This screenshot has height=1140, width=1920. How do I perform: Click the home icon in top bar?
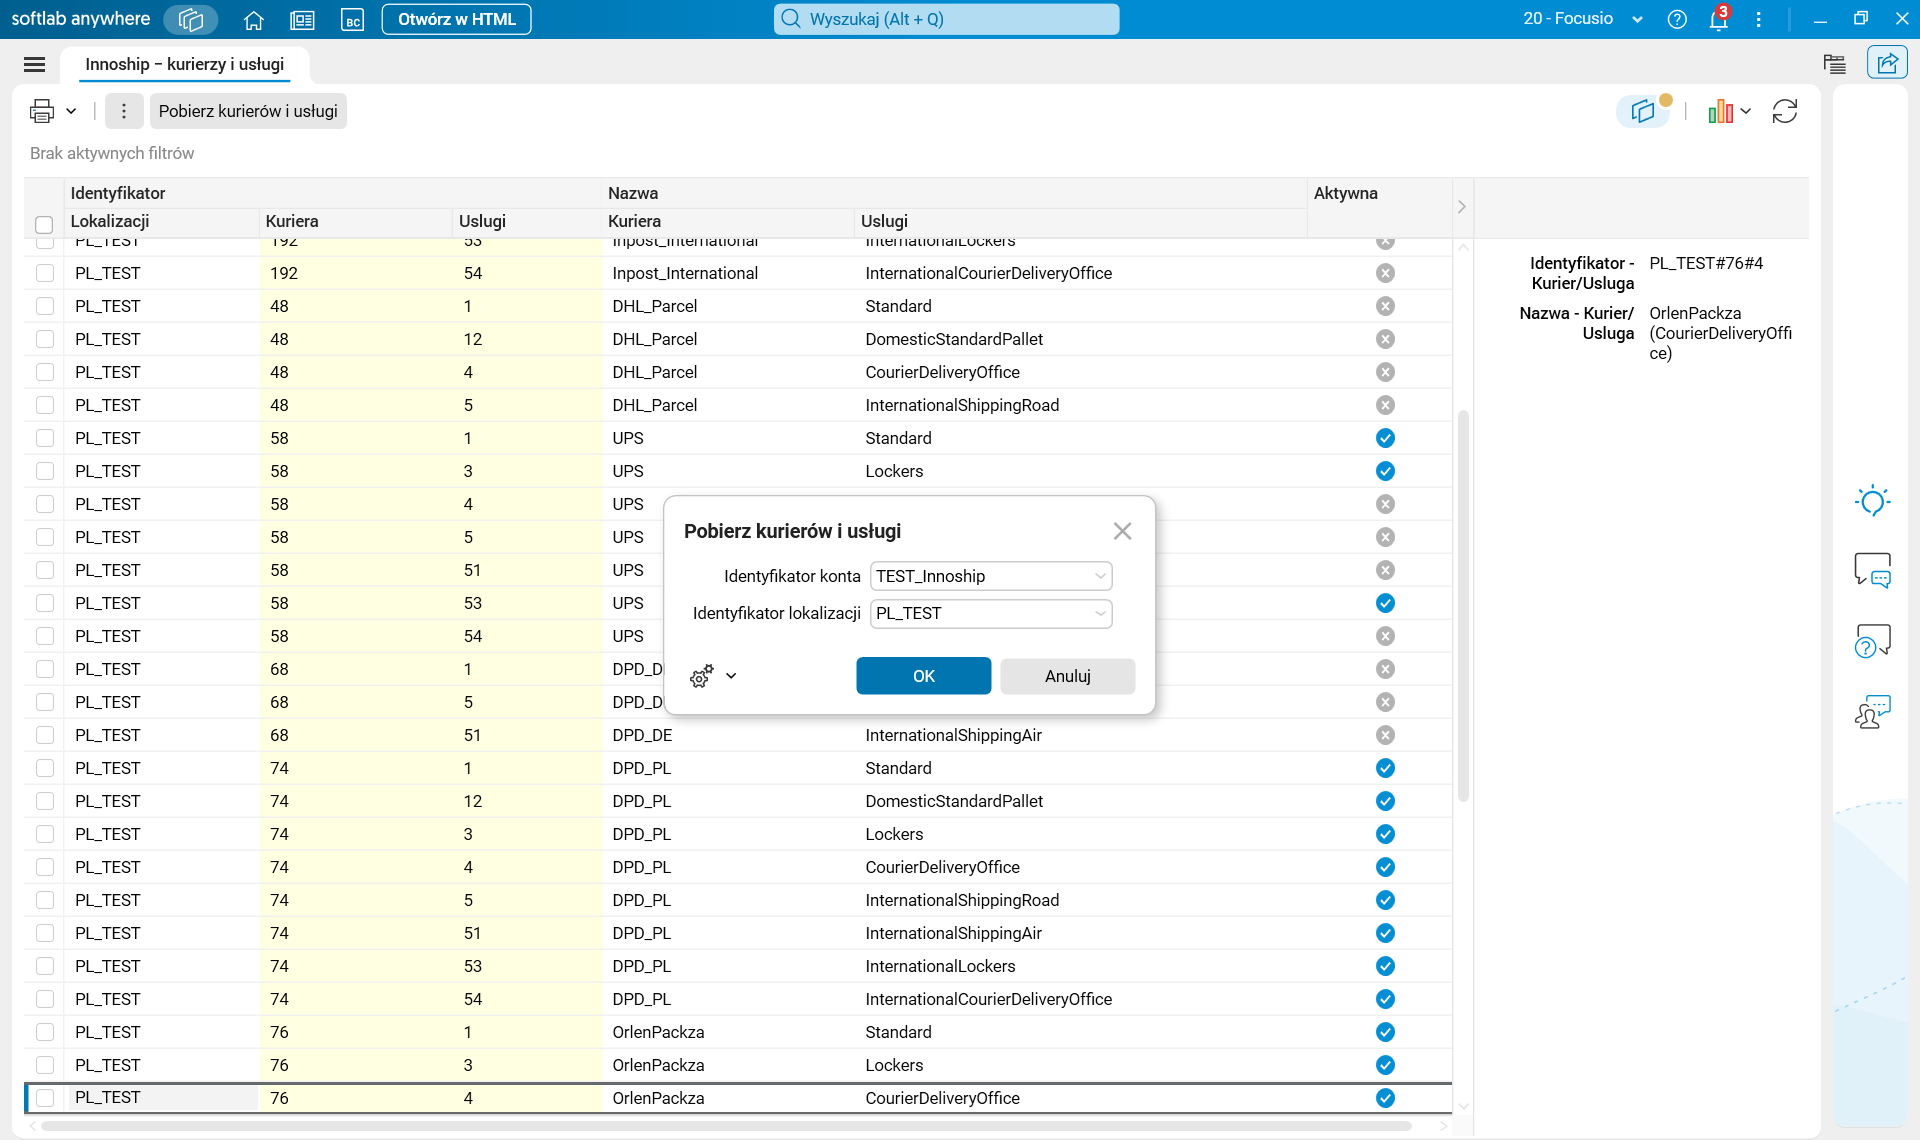pyautogui.click(x=253, y=20)
